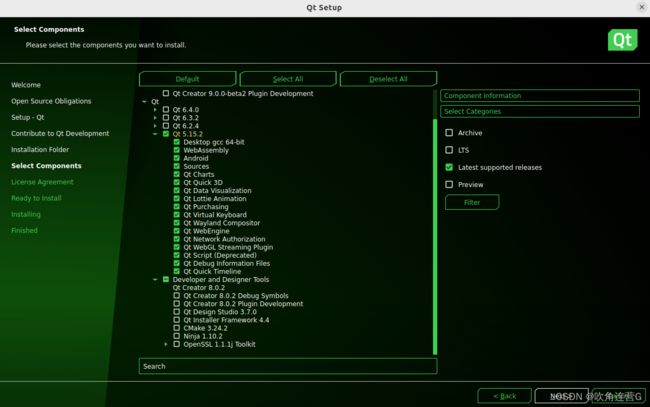This screenshot has height=407, width=650.
Task: Enable the Preview category
Action: pyautogui.click(x=449, y=184)
